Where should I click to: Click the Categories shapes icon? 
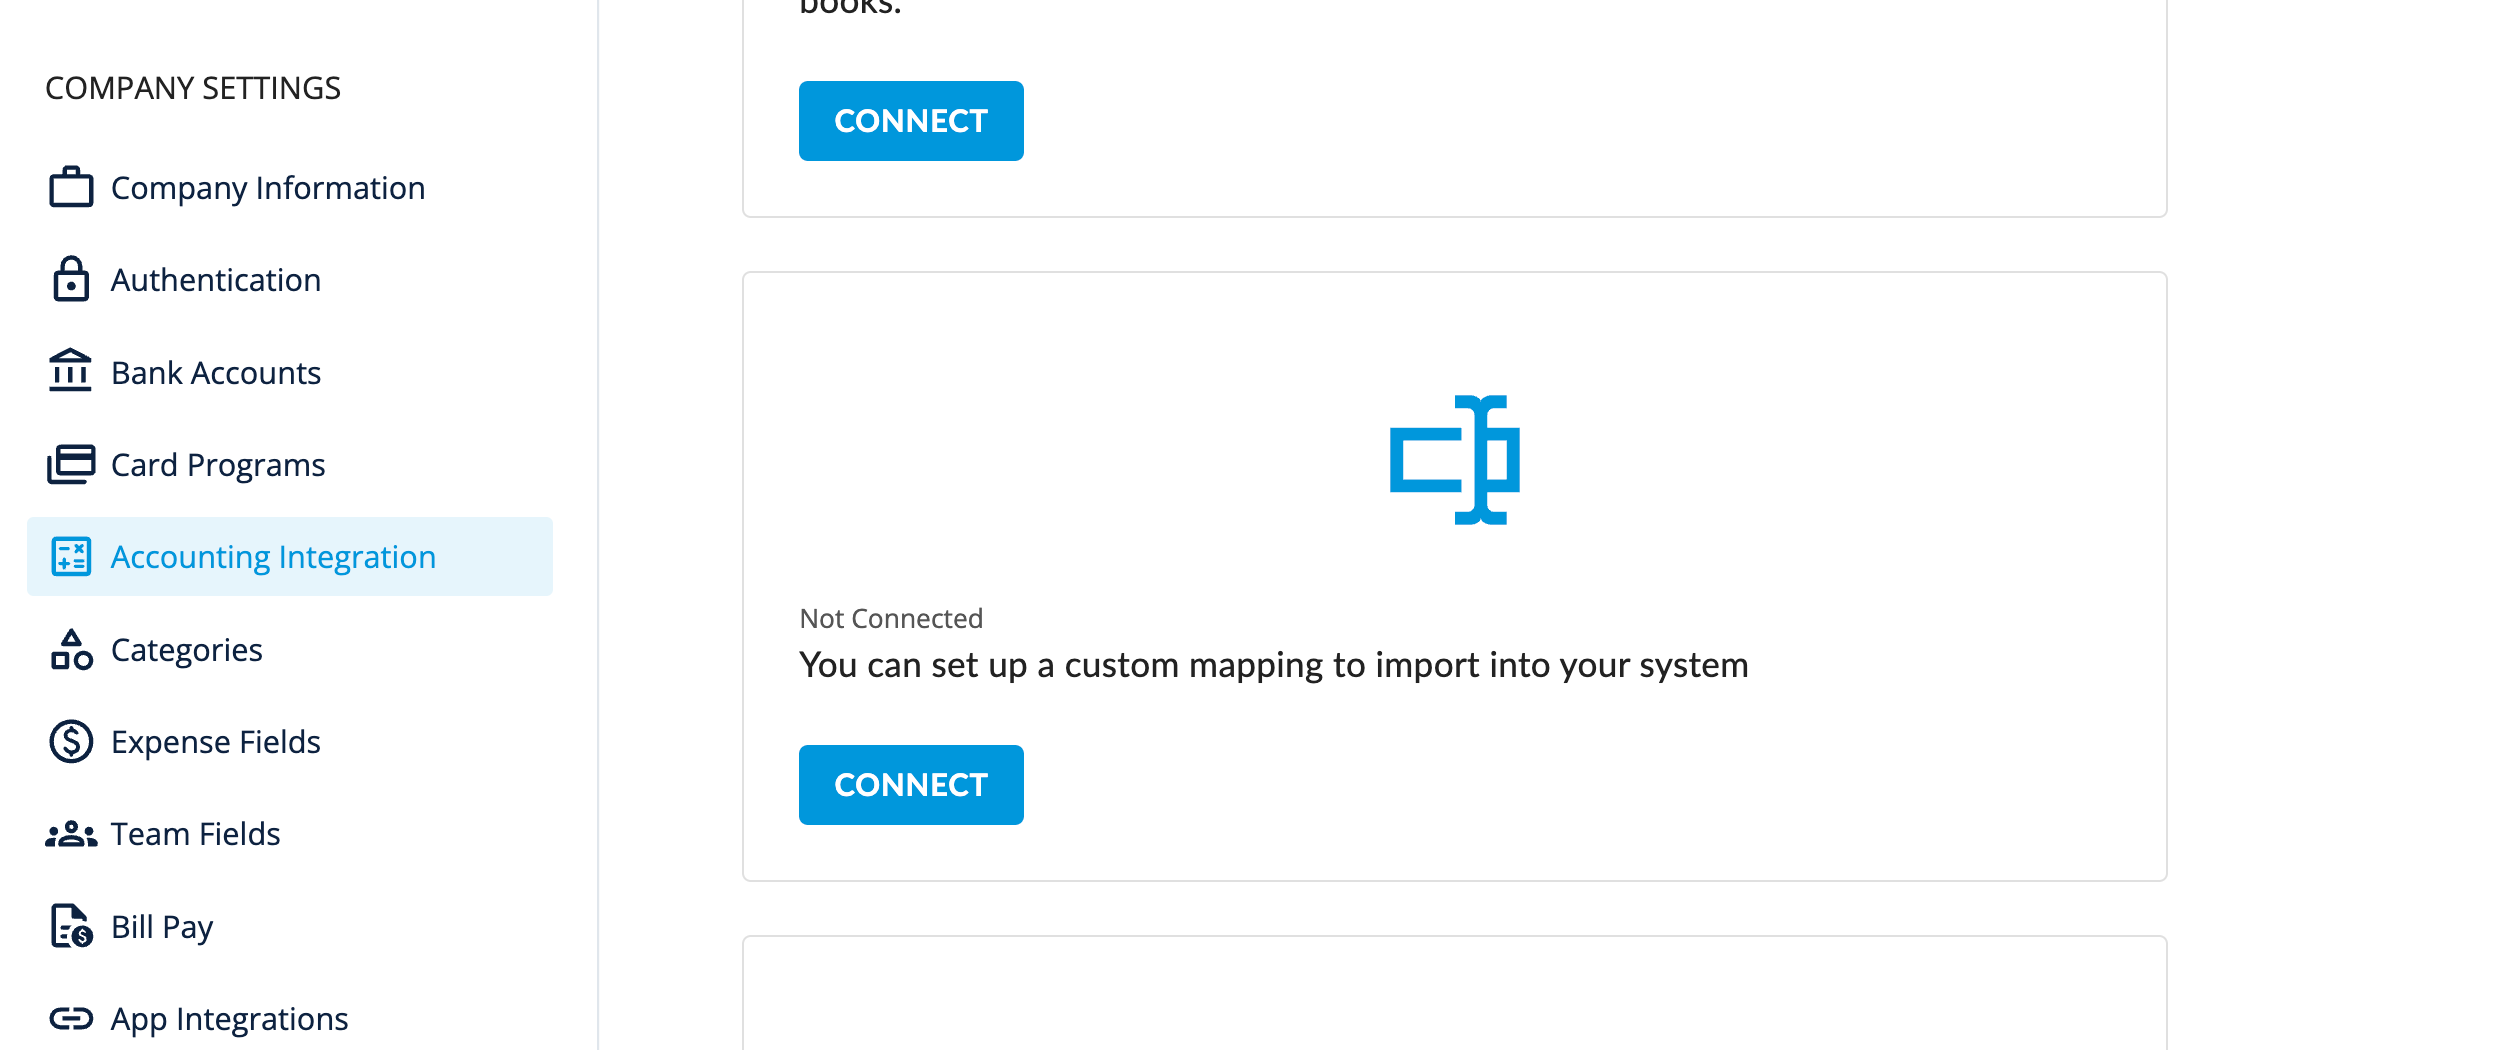pyautogui.click(x=71, y=650)
